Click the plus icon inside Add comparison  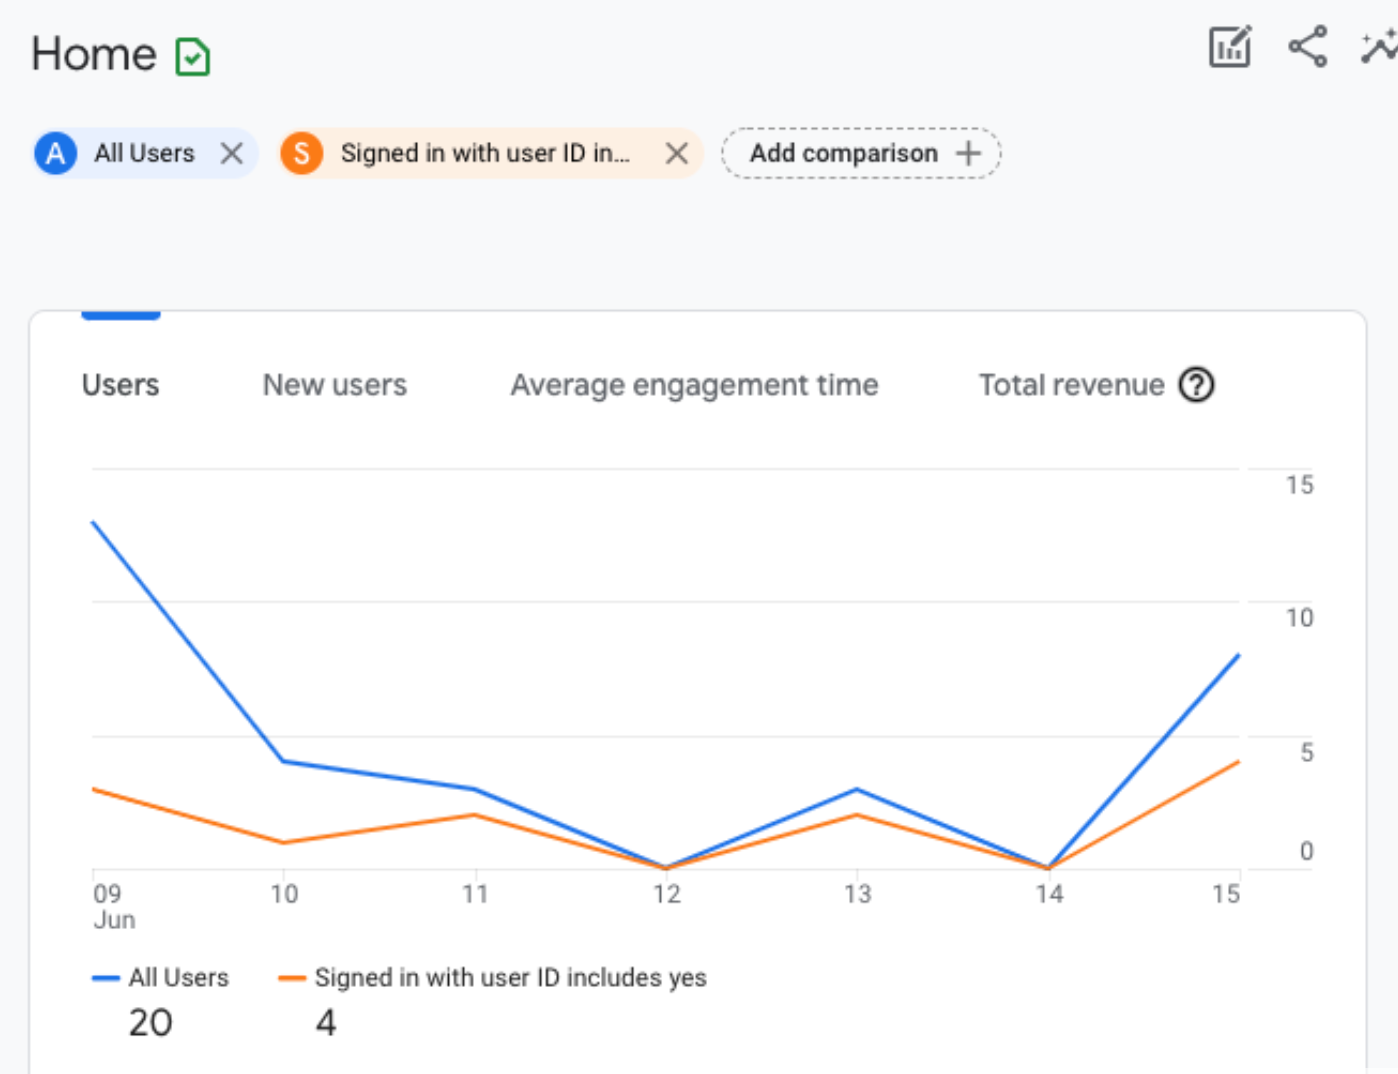point(967,153)
